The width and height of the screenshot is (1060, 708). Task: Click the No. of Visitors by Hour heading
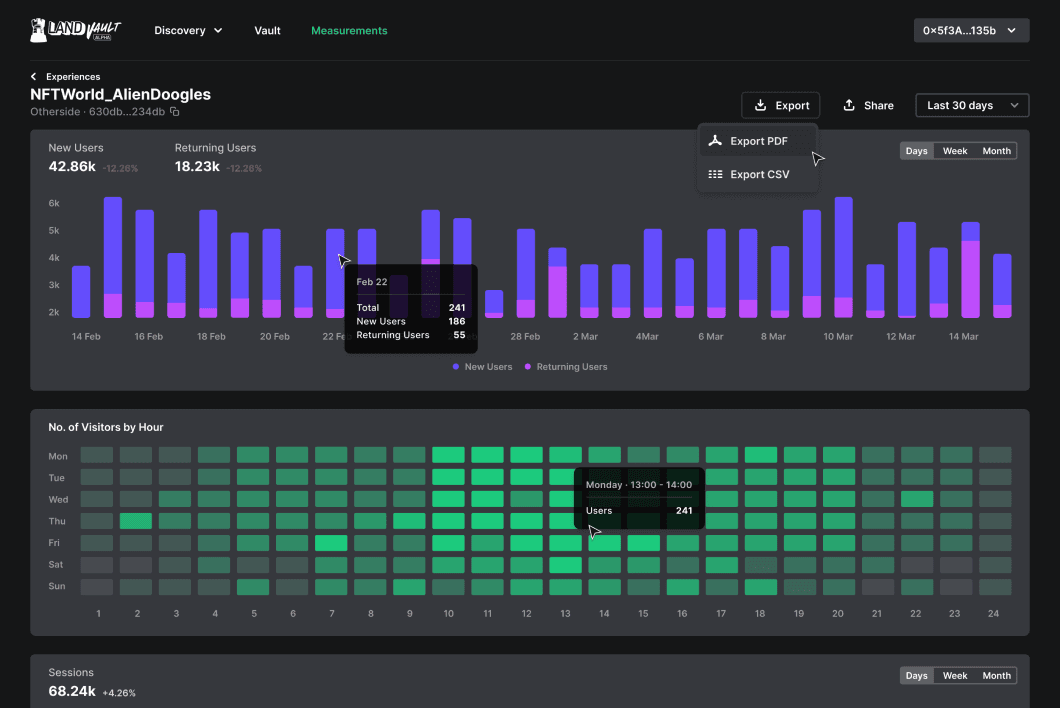(x=105, y=427)
